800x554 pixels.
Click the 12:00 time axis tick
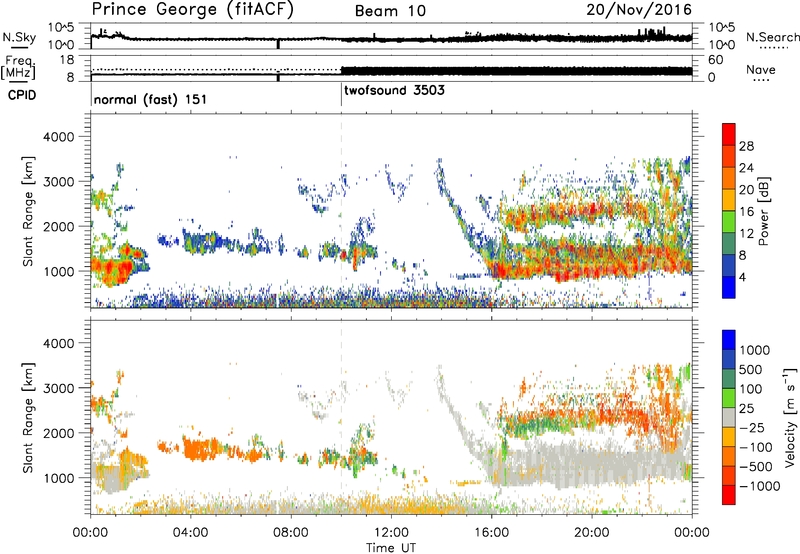(x=391, y=533)
